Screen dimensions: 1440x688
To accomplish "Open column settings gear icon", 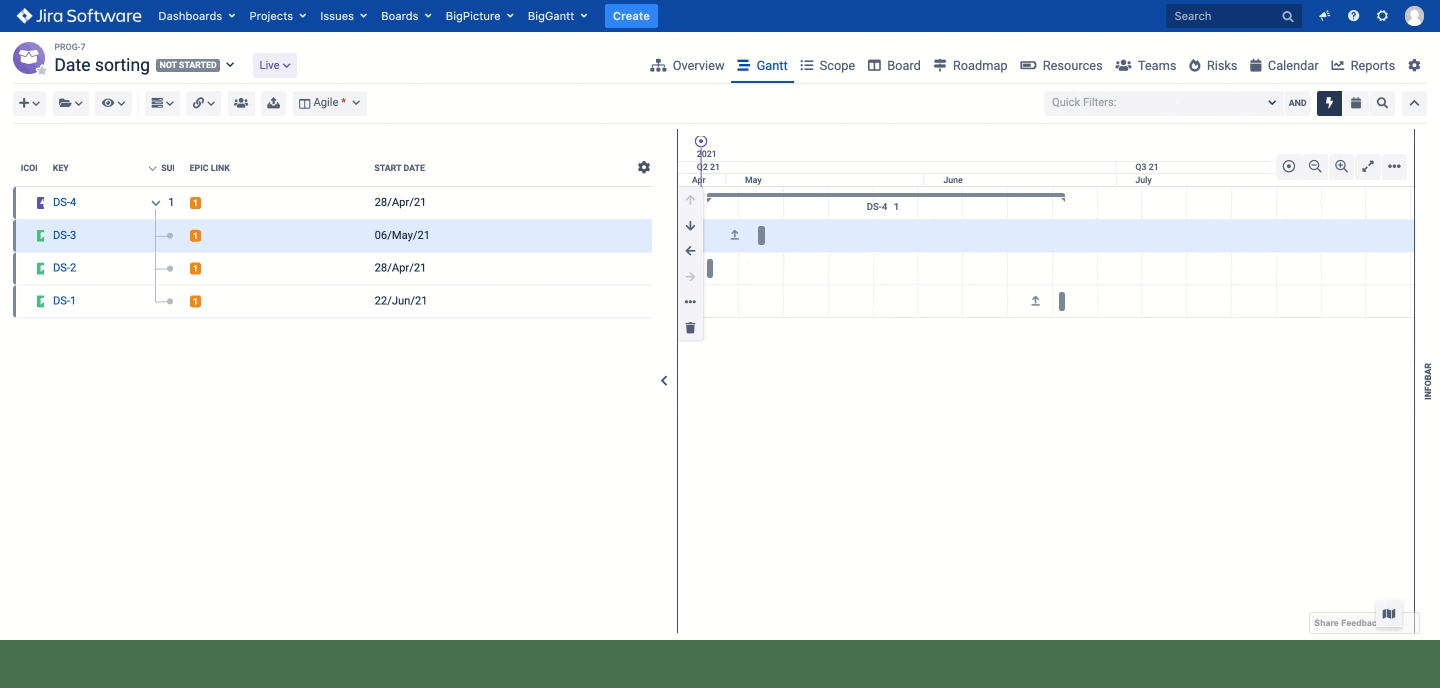I will pyautogui.click(x=644, y=167).
